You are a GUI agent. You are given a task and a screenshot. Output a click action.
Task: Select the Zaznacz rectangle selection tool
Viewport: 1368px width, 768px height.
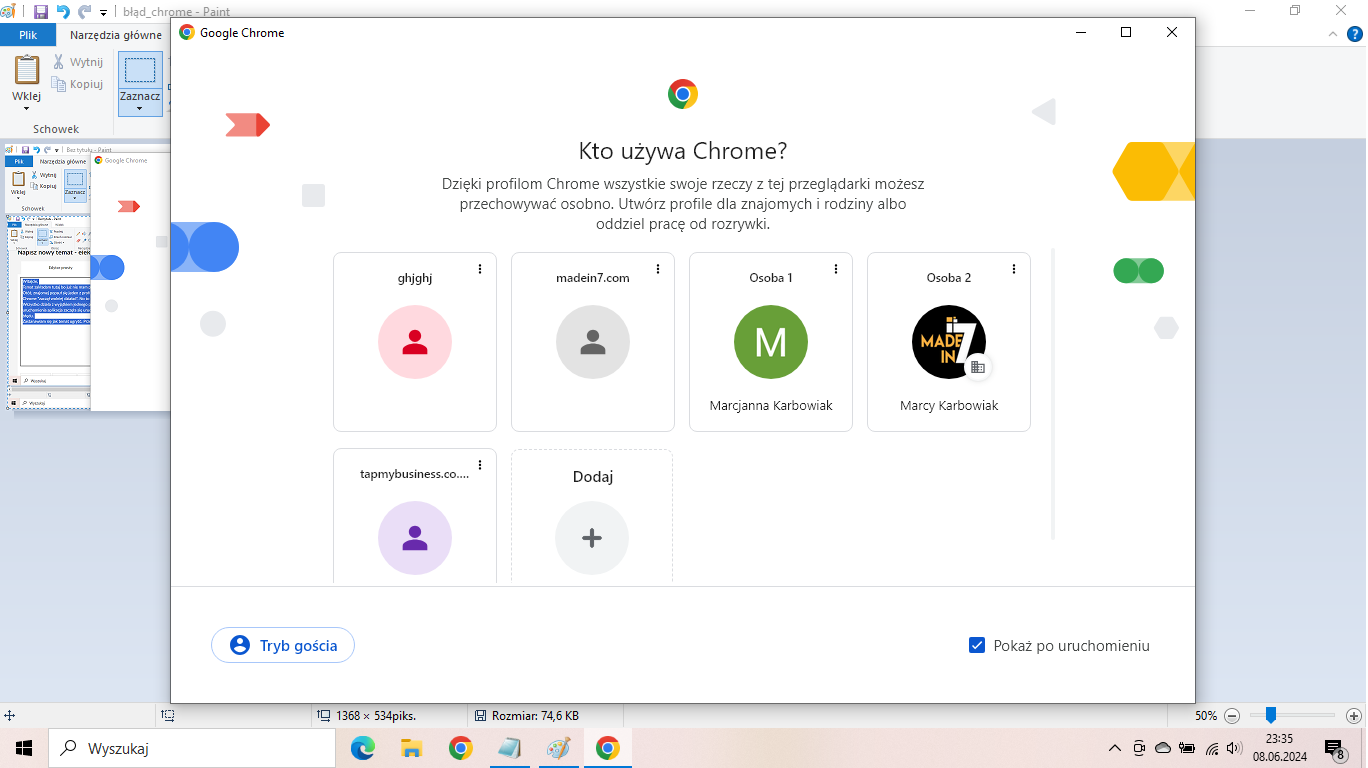(140, 69)
